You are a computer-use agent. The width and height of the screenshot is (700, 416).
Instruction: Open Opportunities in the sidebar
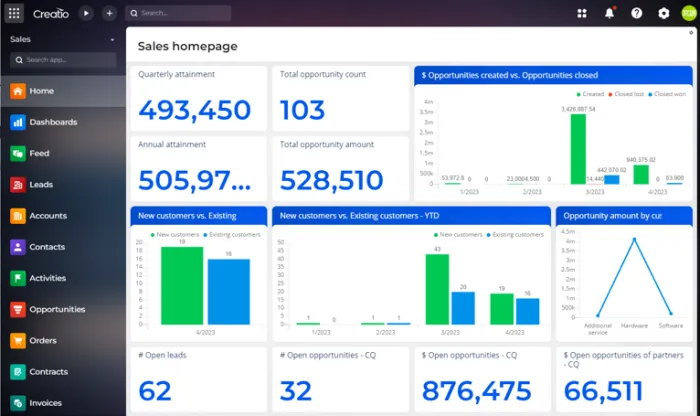[x=57, y=309]
